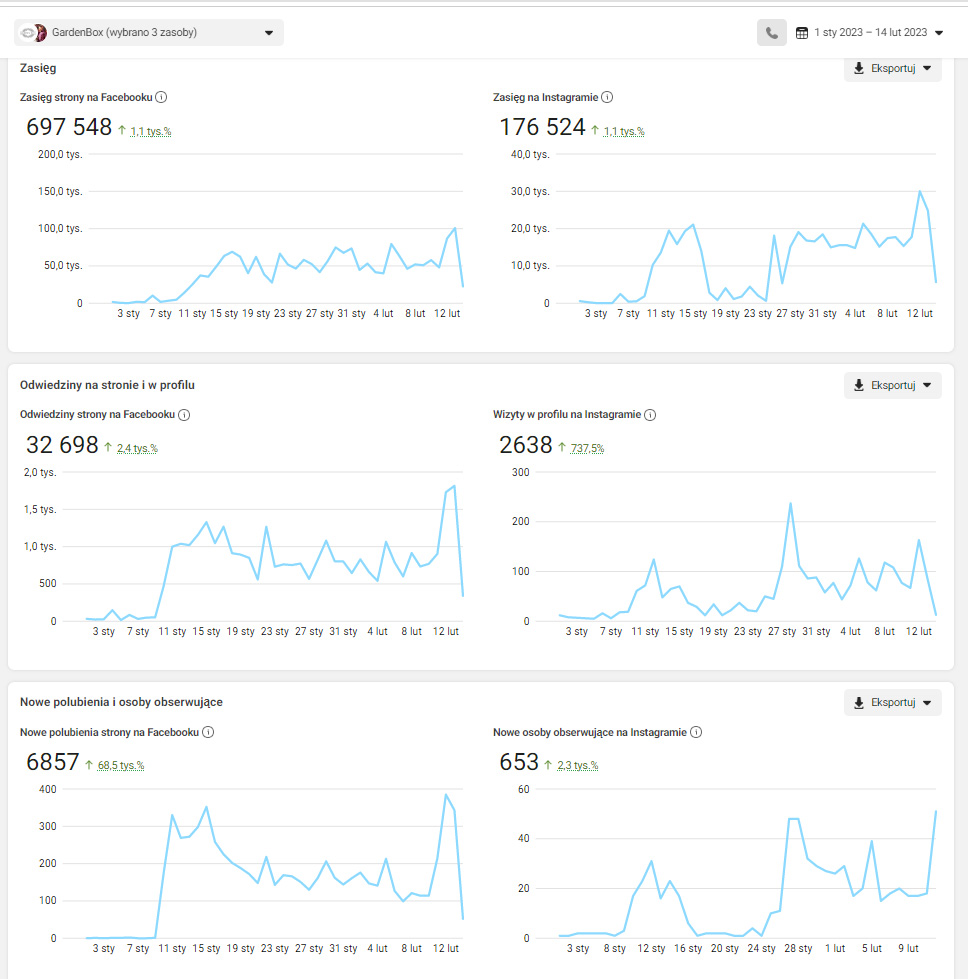Export the Nowe polubienia i osoby obserwujące data

[892, 702]
